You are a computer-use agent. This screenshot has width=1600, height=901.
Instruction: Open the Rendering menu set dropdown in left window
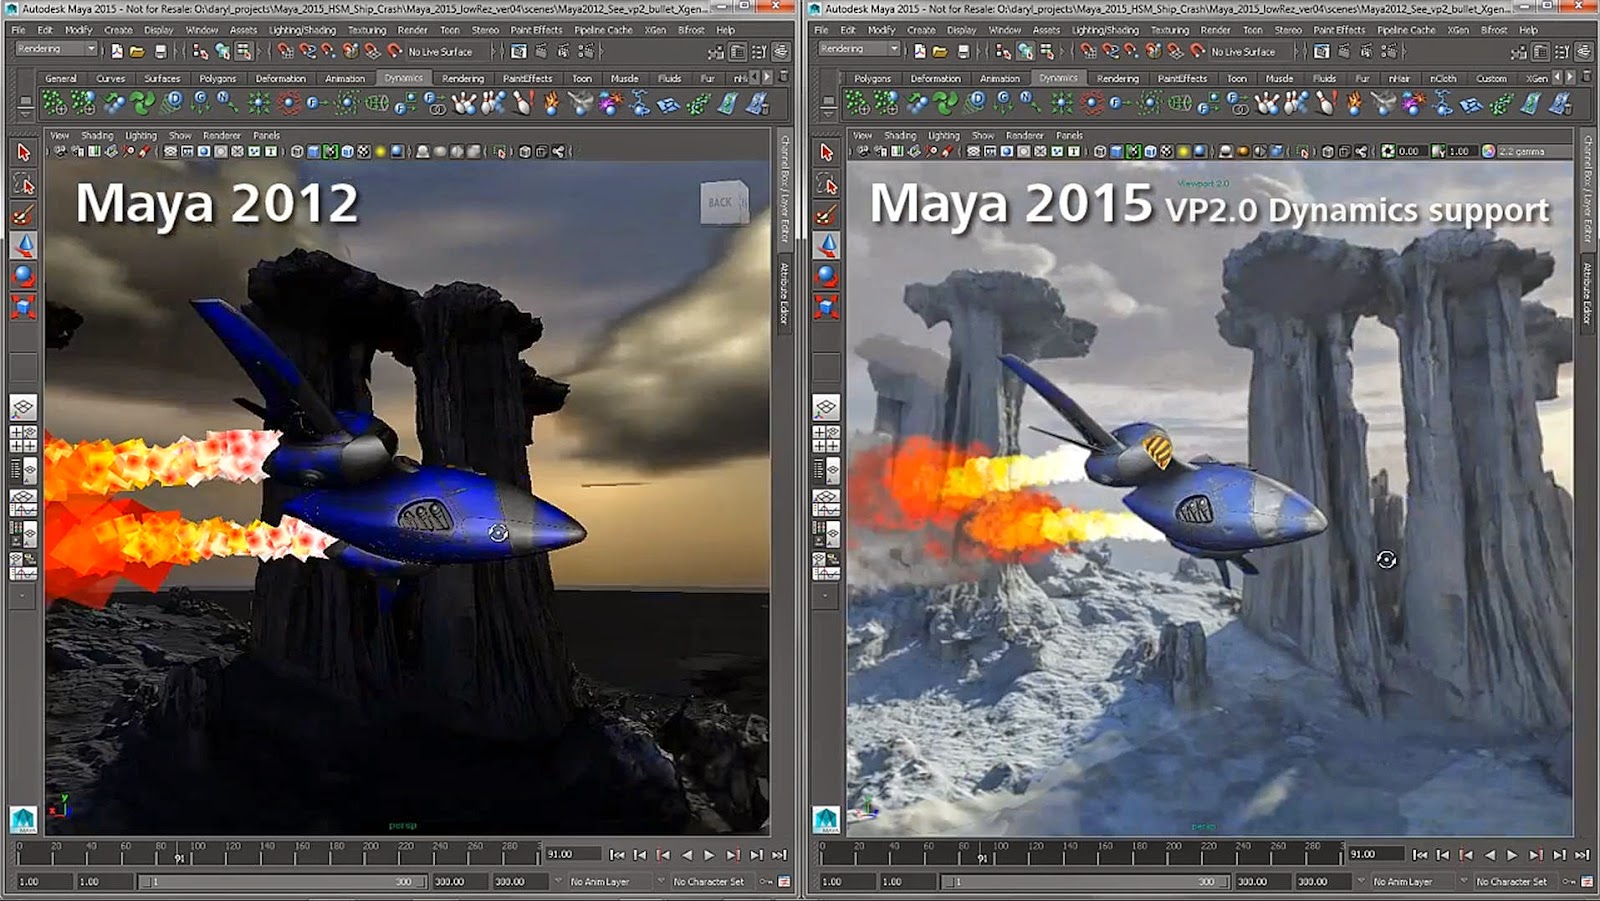coord(57,50)
